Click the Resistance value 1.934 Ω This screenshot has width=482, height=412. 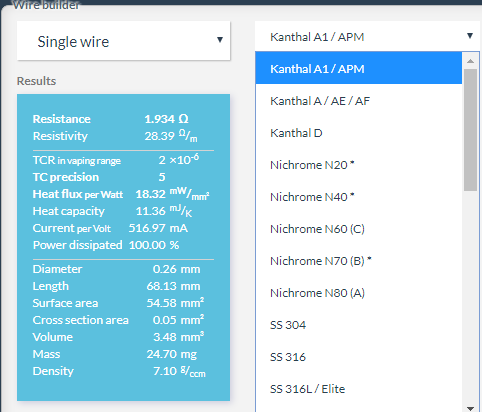point(166,119)
